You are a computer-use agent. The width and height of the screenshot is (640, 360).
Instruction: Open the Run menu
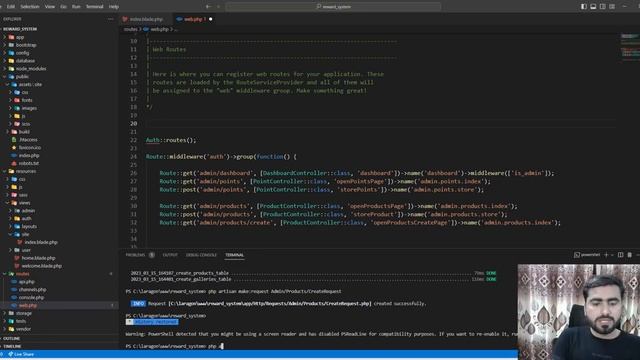(x=76, y=7)
